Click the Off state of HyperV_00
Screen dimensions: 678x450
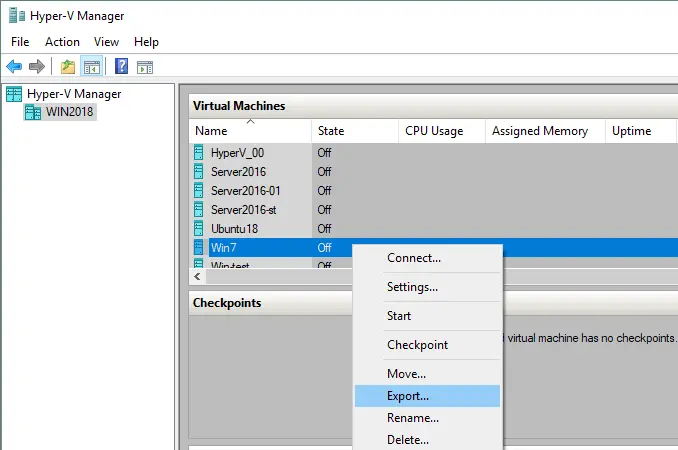coord(324,153)
